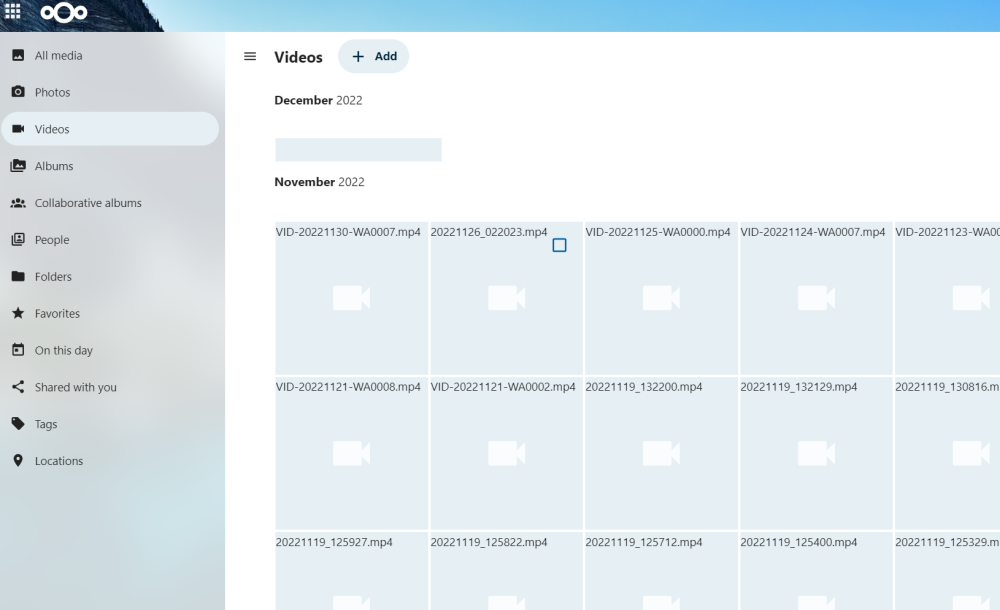Viewport: 1000px width, 610px height.
Task: Click video icon of VID-20221121-WA0008.mp4
Action: 351,453
